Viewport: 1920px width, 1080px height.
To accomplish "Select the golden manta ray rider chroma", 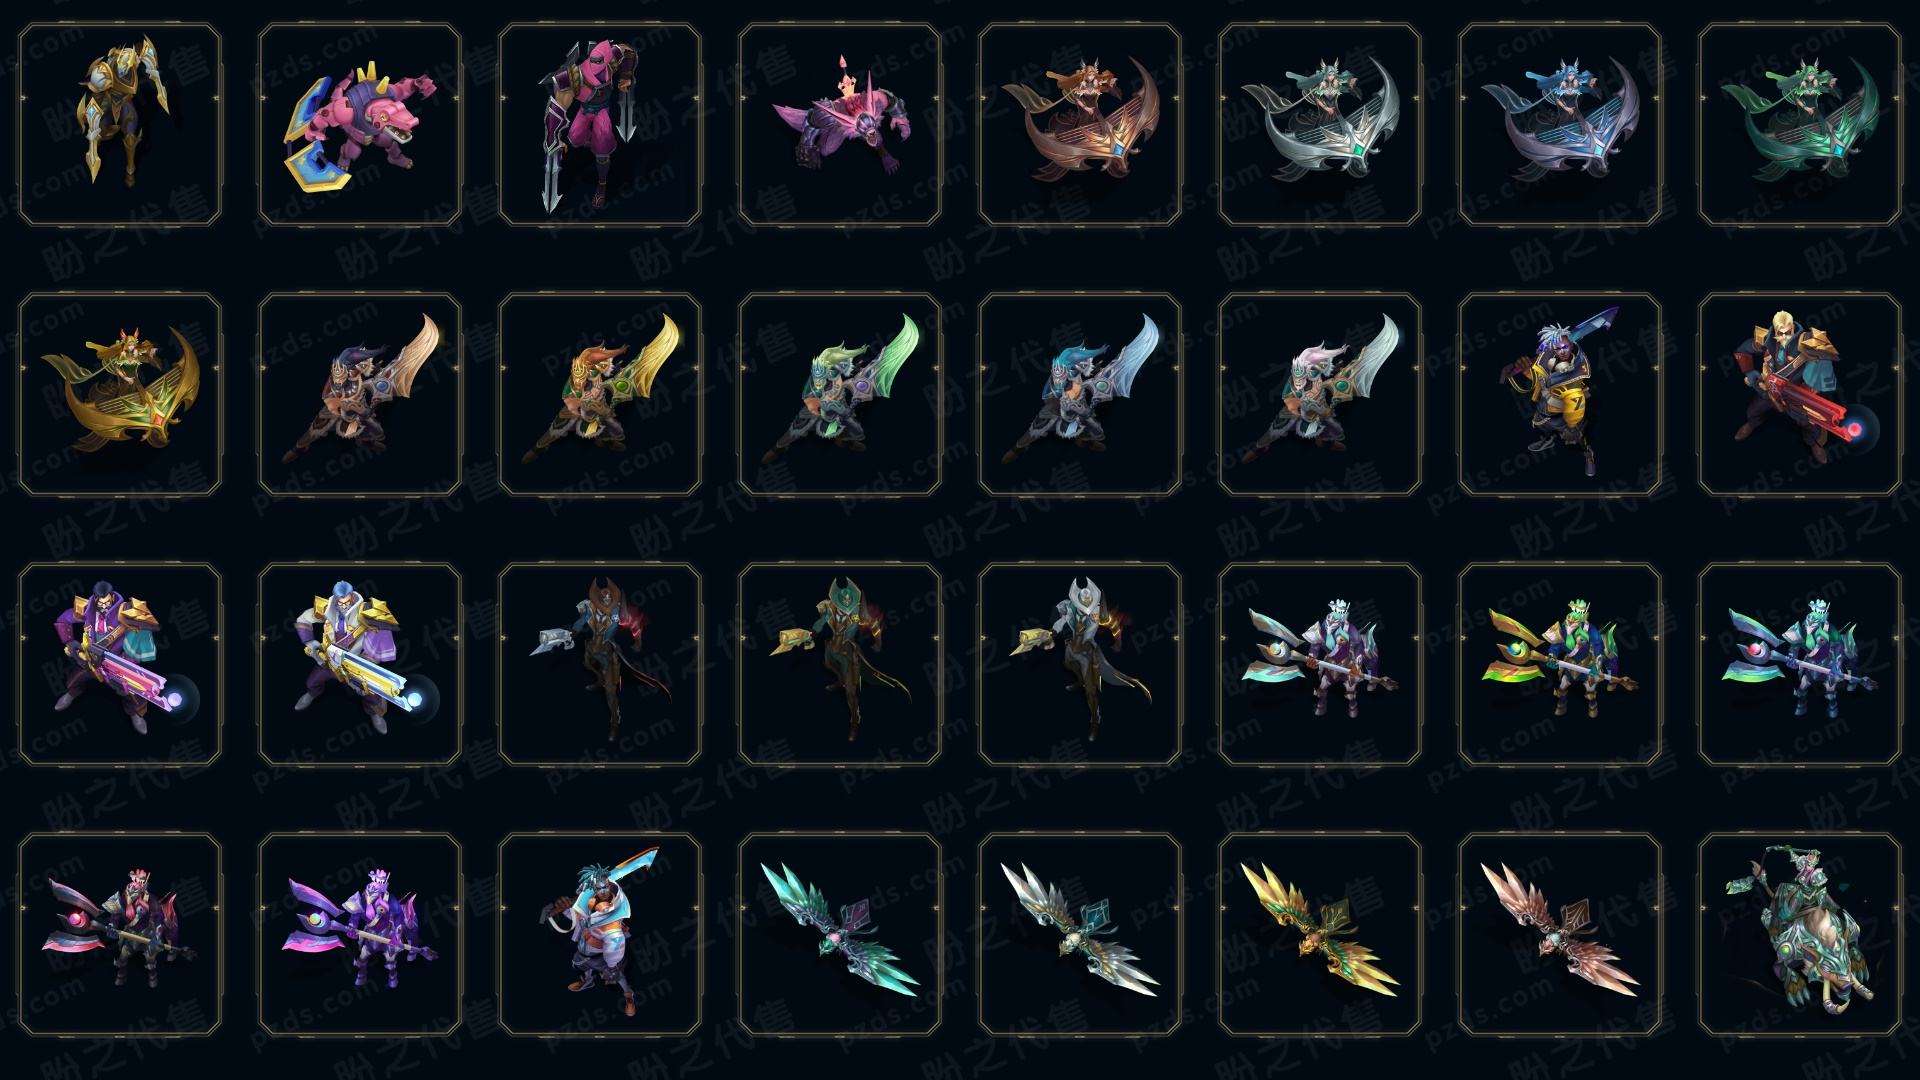I will 120,394.
